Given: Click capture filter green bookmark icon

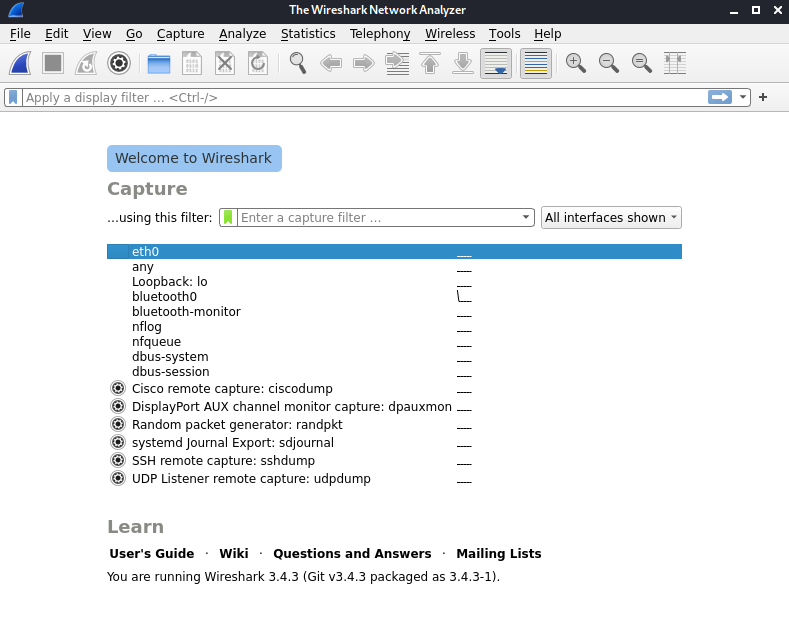Looking at the screenshot, I should point(228,217).
